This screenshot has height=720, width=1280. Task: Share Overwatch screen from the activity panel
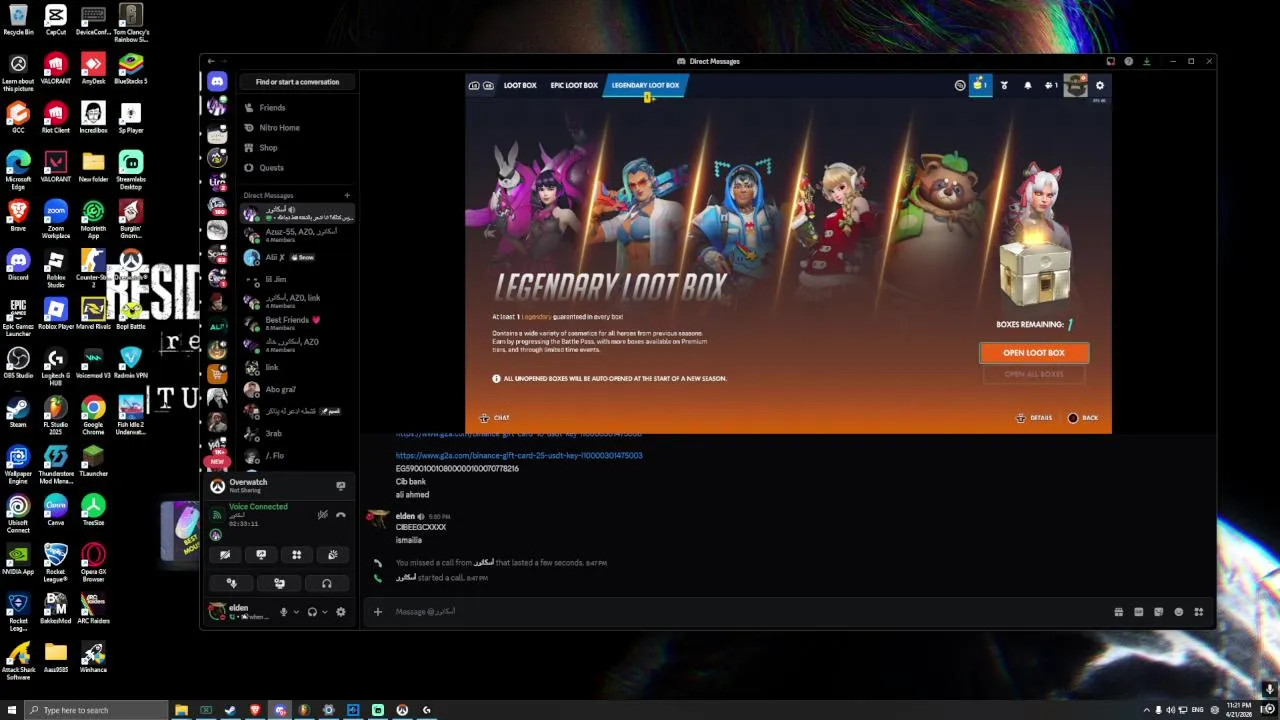pos(341,486)
